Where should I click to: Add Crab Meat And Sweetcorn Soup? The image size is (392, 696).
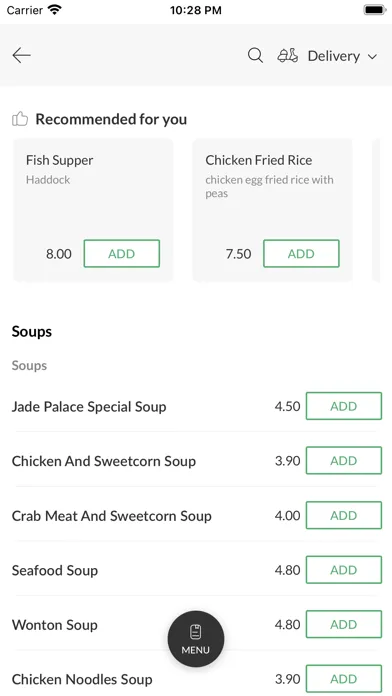click(344, 515)
